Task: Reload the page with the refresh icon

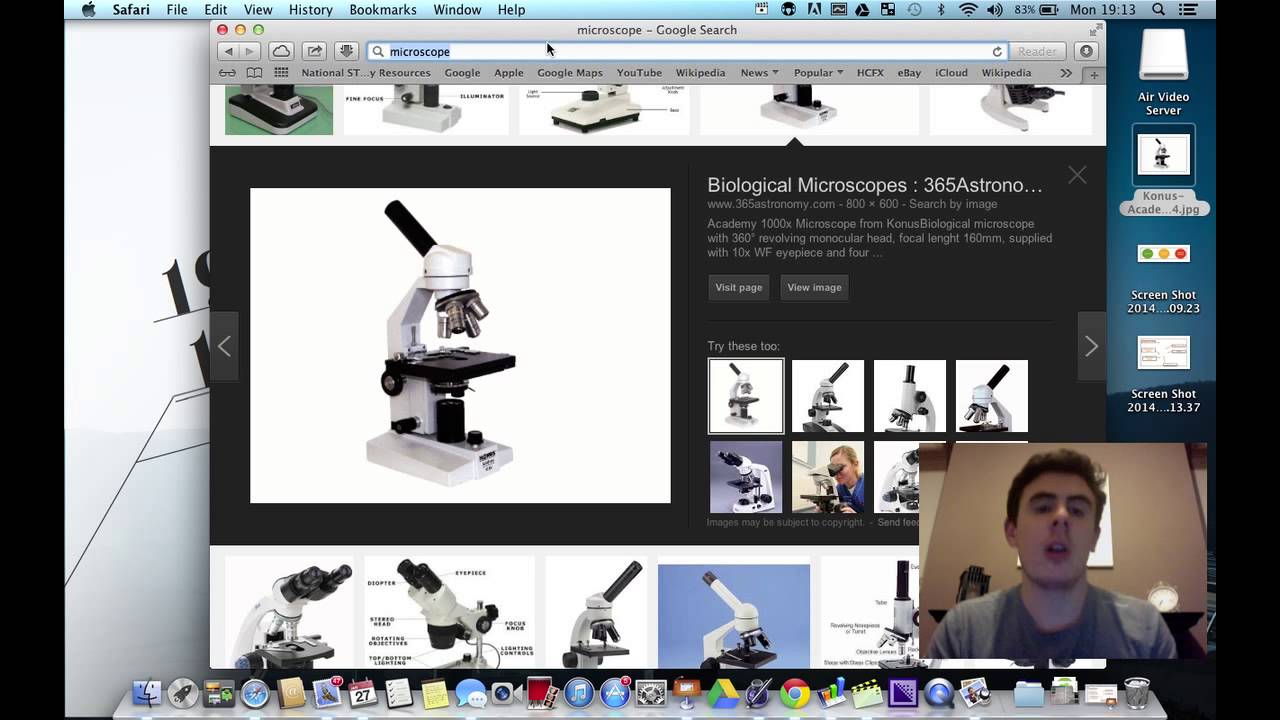Action: click(x=997, y=51)
